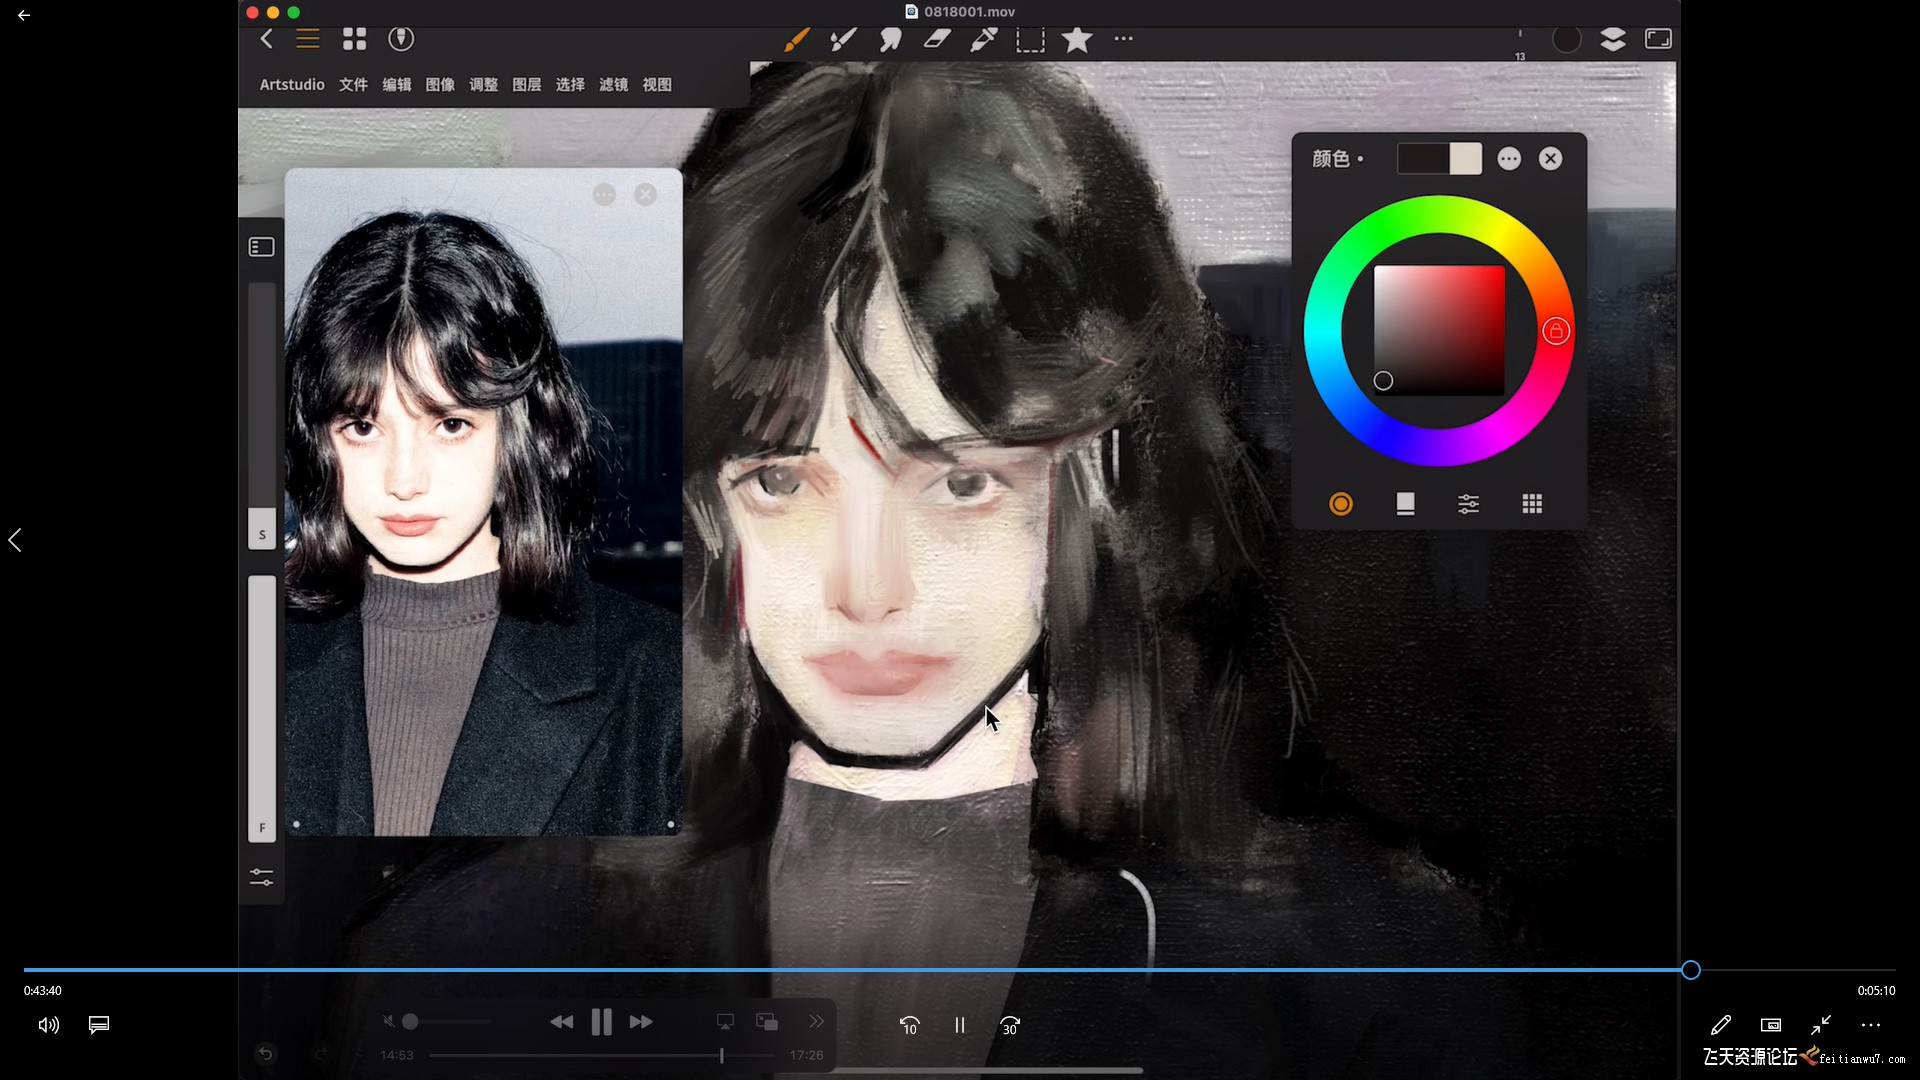Expand the toolbar three-dots overflow menu
Image resolution: width=1920 pixels, height=1080 pixels.
1123,39
